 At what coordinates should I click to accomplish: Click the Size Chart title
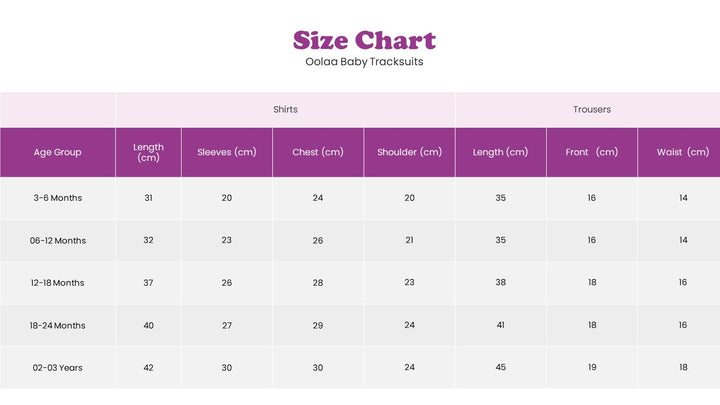(364, 41)
